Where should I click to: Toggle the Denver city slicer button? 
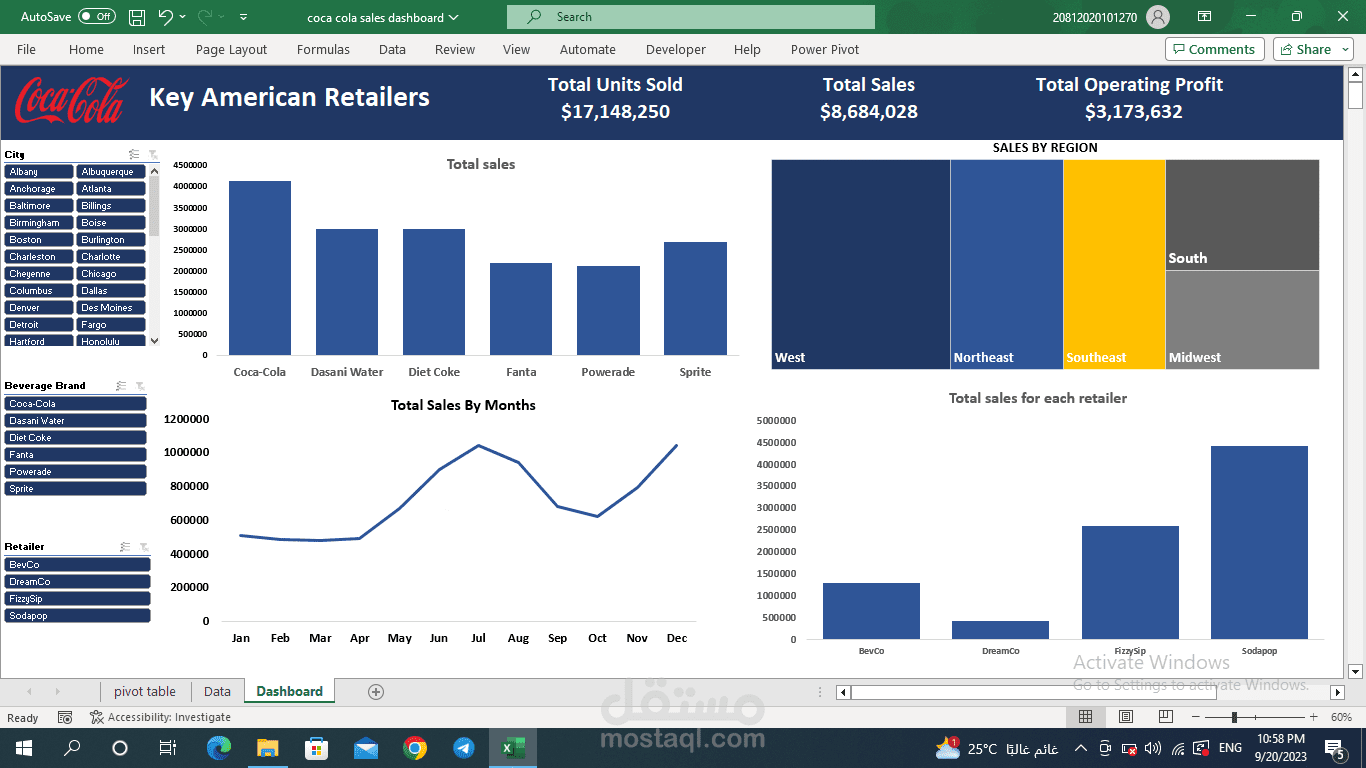39,308
